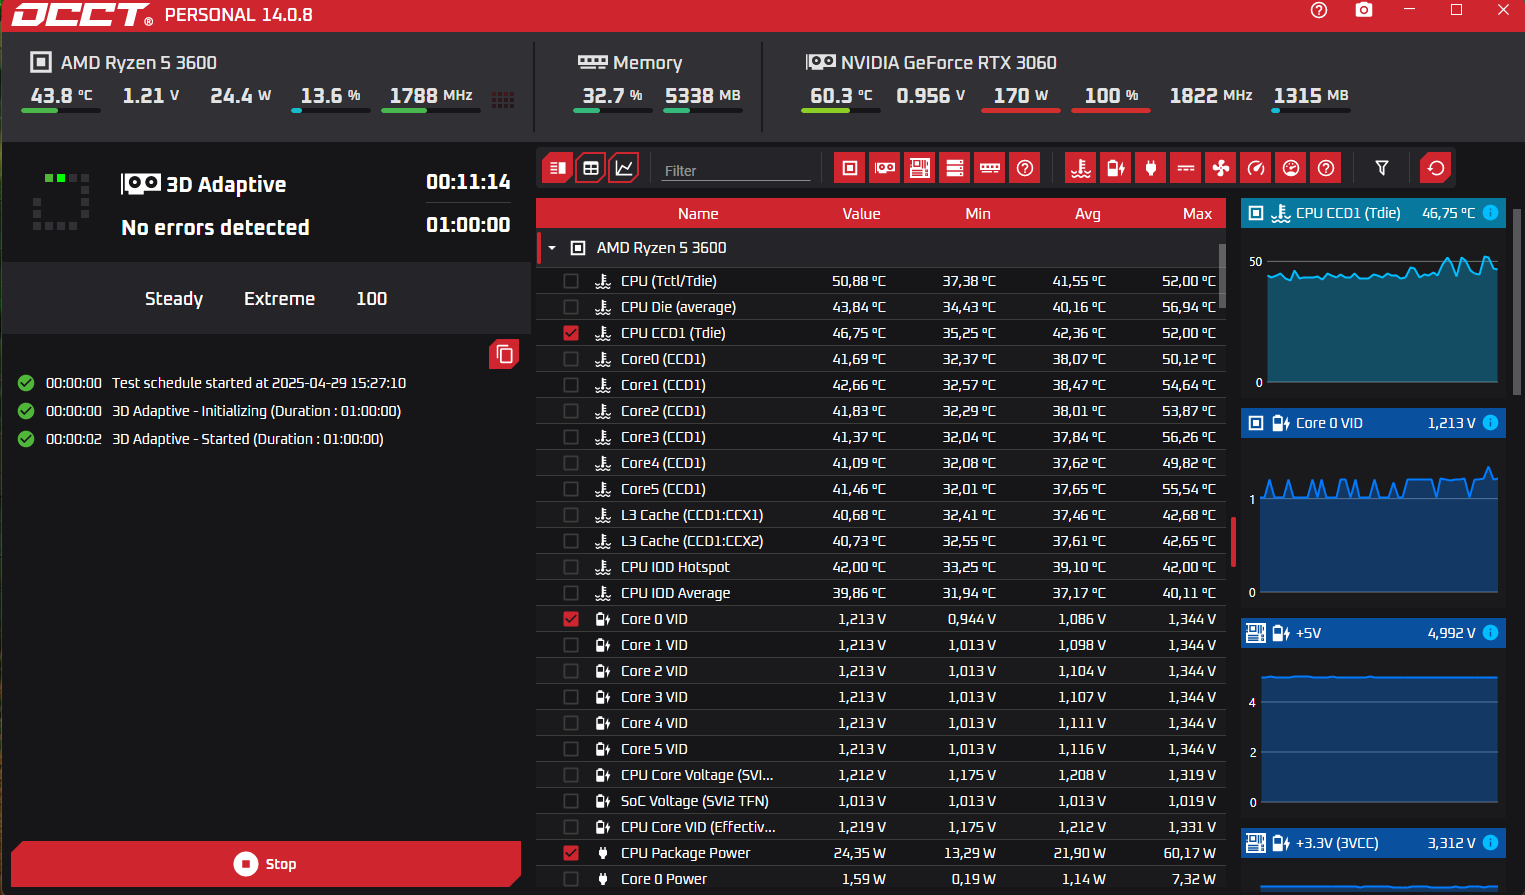Sort by the Min column header
Viewport: 1525px width, 895px height.
(978, 214)
